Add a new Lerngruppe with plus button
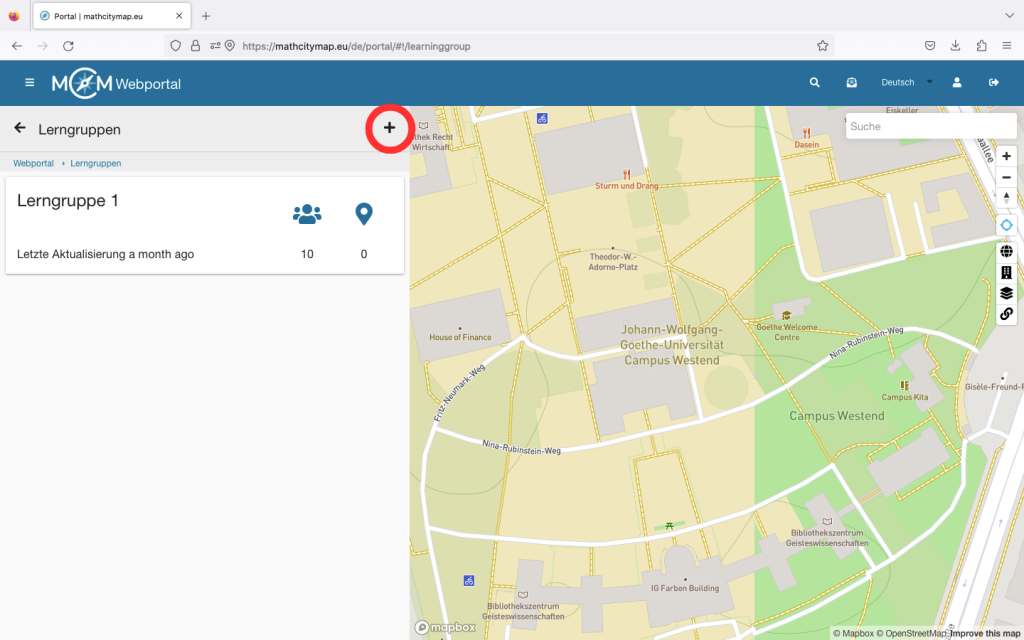Image resolution: width=1024 pixels, height=640 pixels. (389, 128)
